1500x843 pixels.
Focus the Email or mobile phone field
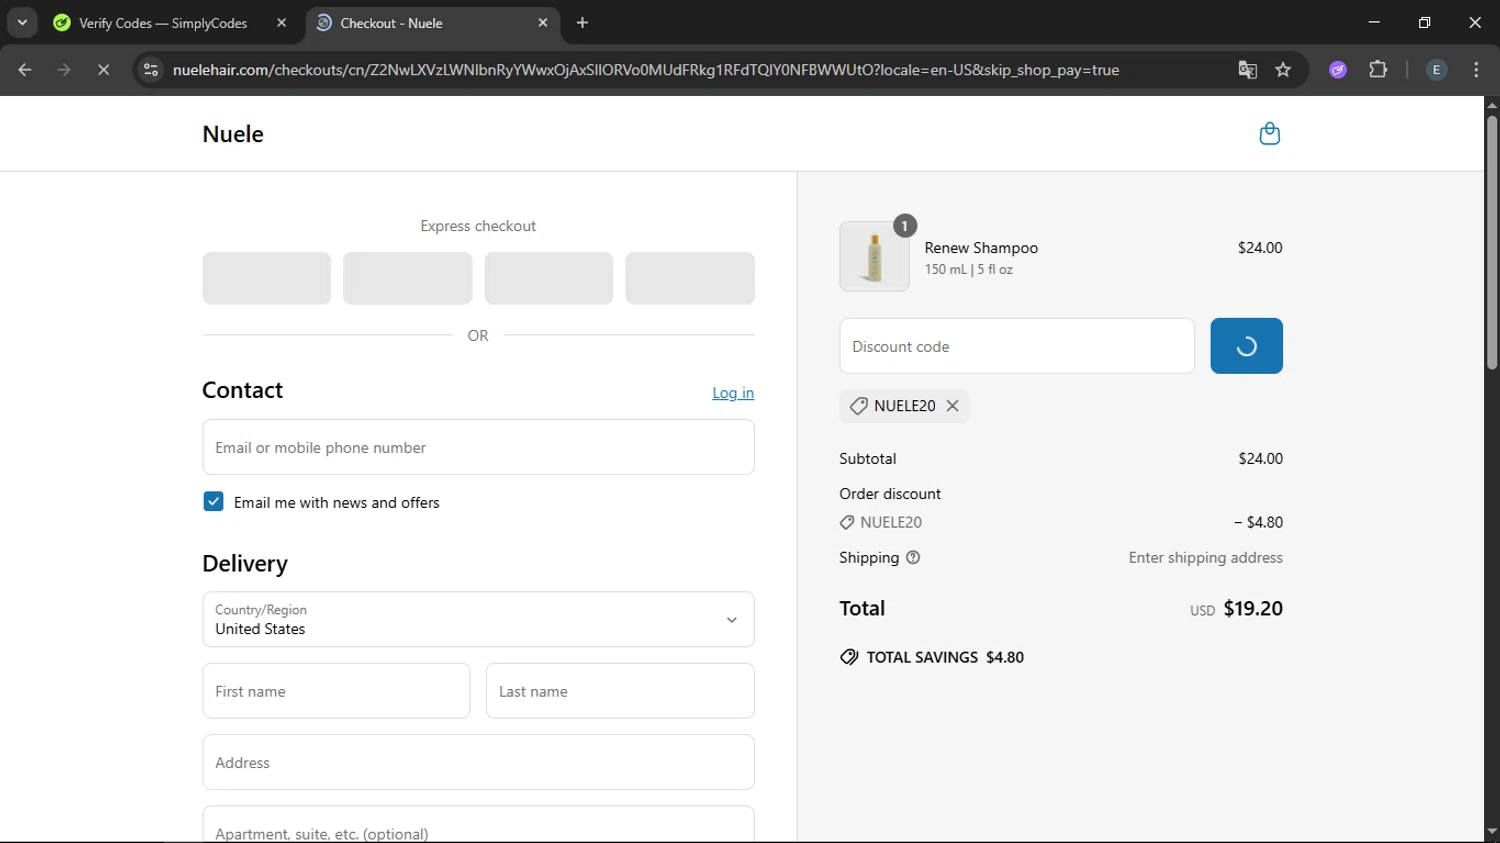(x=478, y=447)
